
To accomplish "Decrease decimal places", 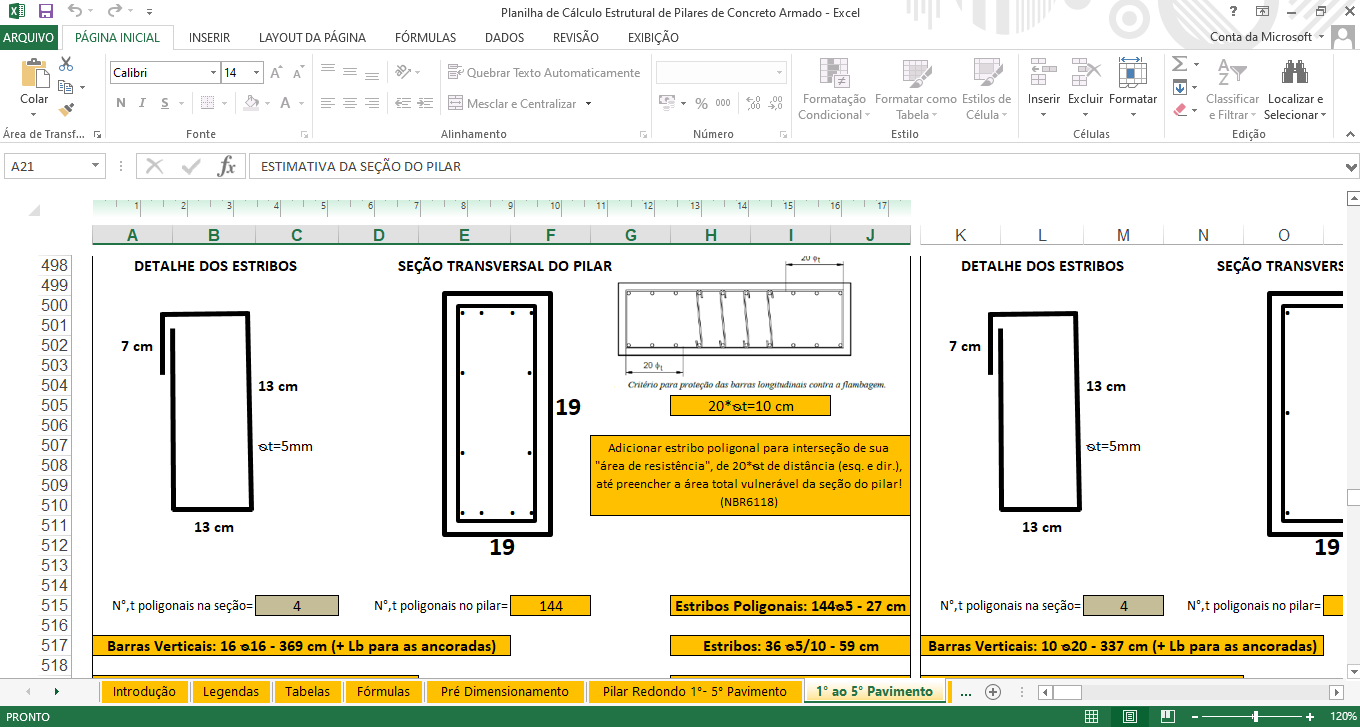I will click(x=775, y=103).
